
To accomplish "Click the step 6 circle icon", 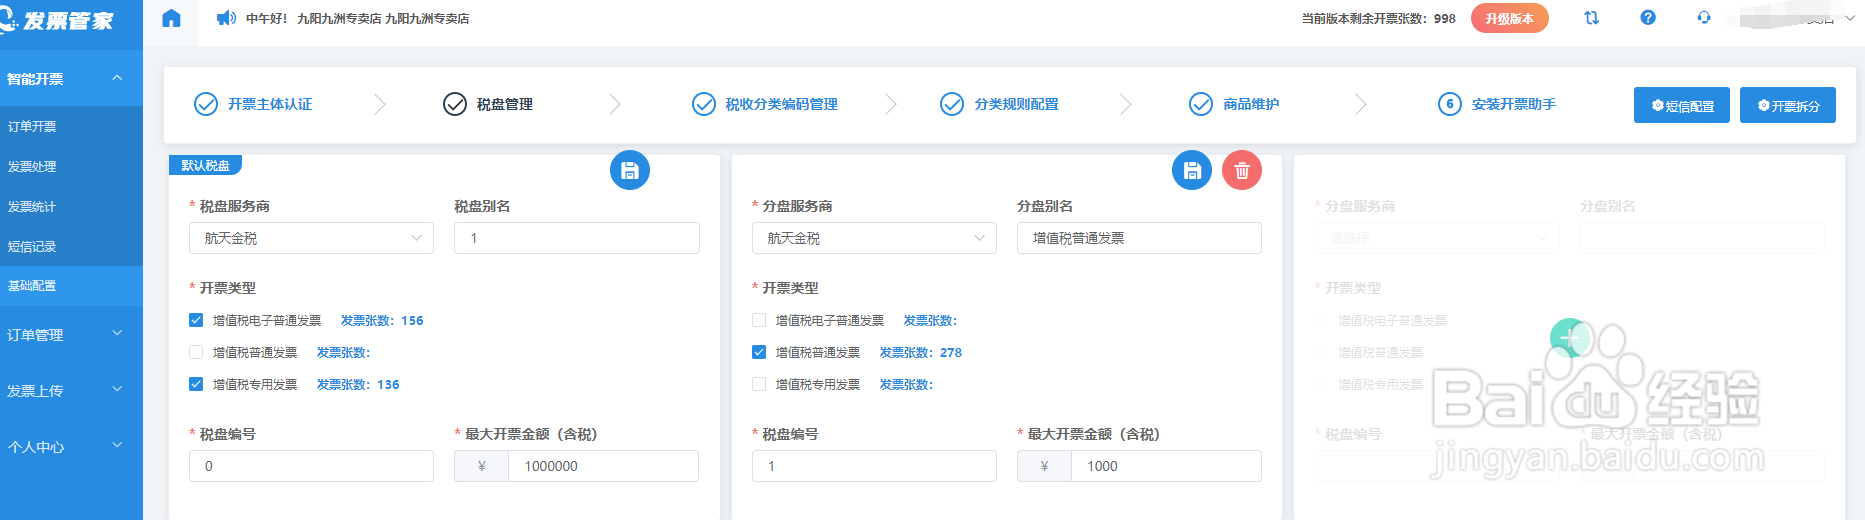I will 1450,104.
